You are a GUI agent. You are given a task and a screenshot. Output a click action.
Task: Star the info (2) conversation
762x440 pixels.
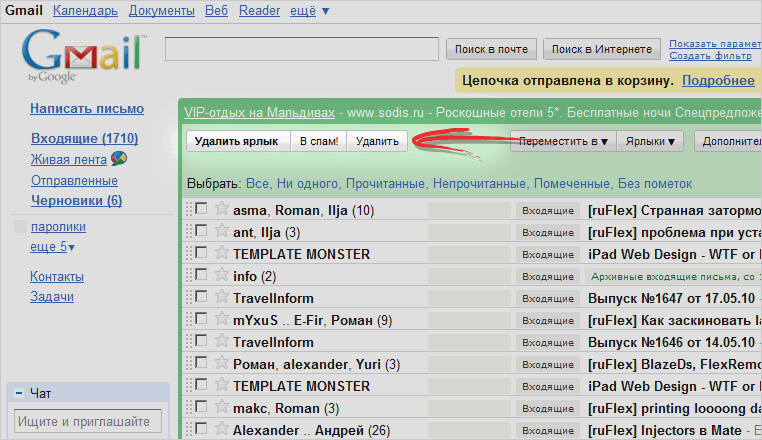click(222, 275)
